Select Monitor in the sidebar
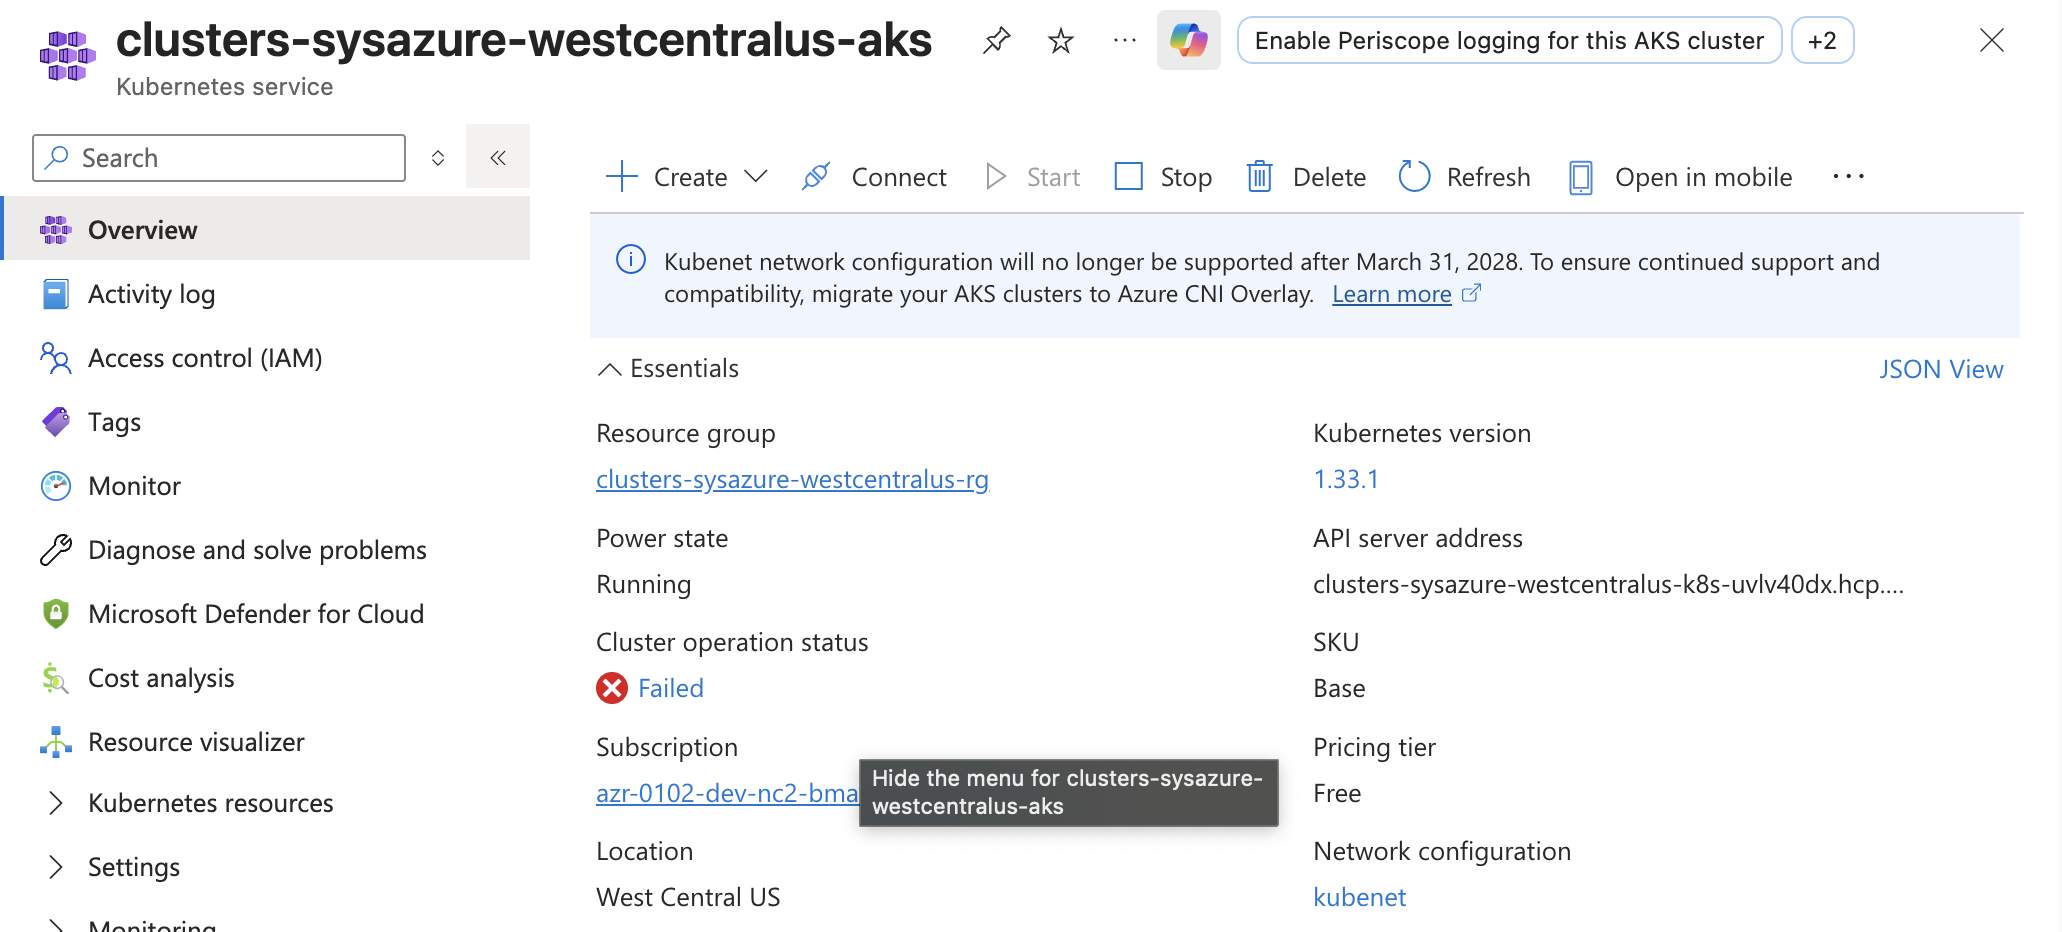 135,485
